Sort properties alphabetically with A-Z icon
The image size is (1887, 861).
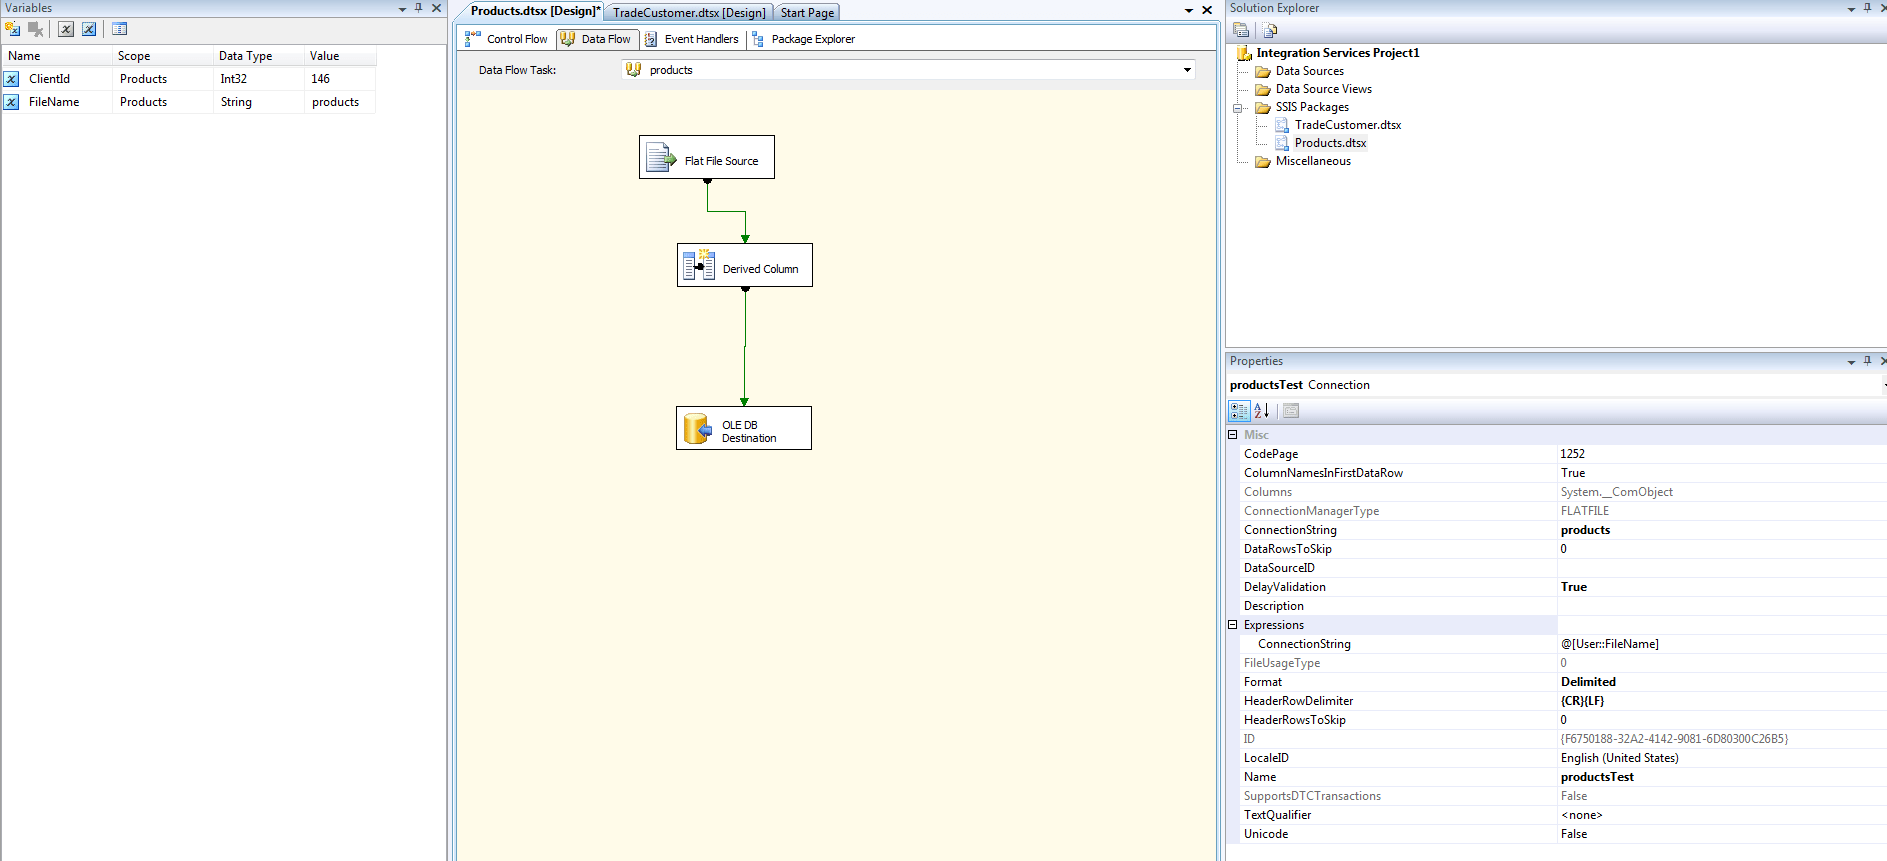coord(1262,411)
